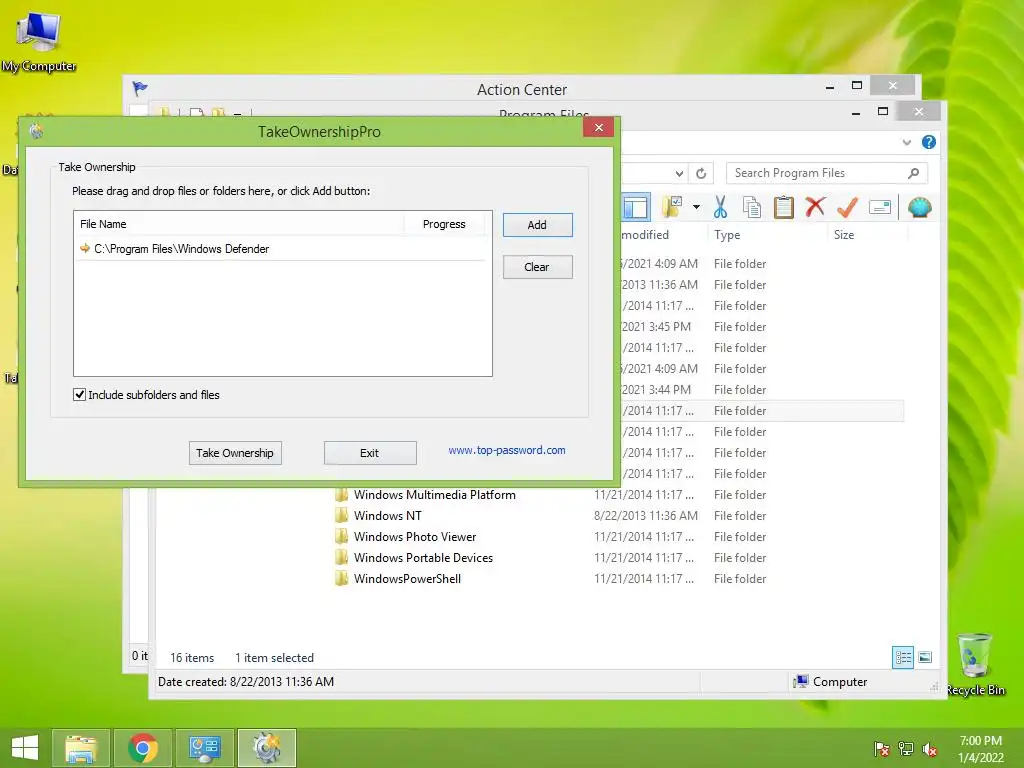Click the Action Center flag tray icon
This screenshot has height=768, width=1024.
pyautogui.click(x=881, y=749)
